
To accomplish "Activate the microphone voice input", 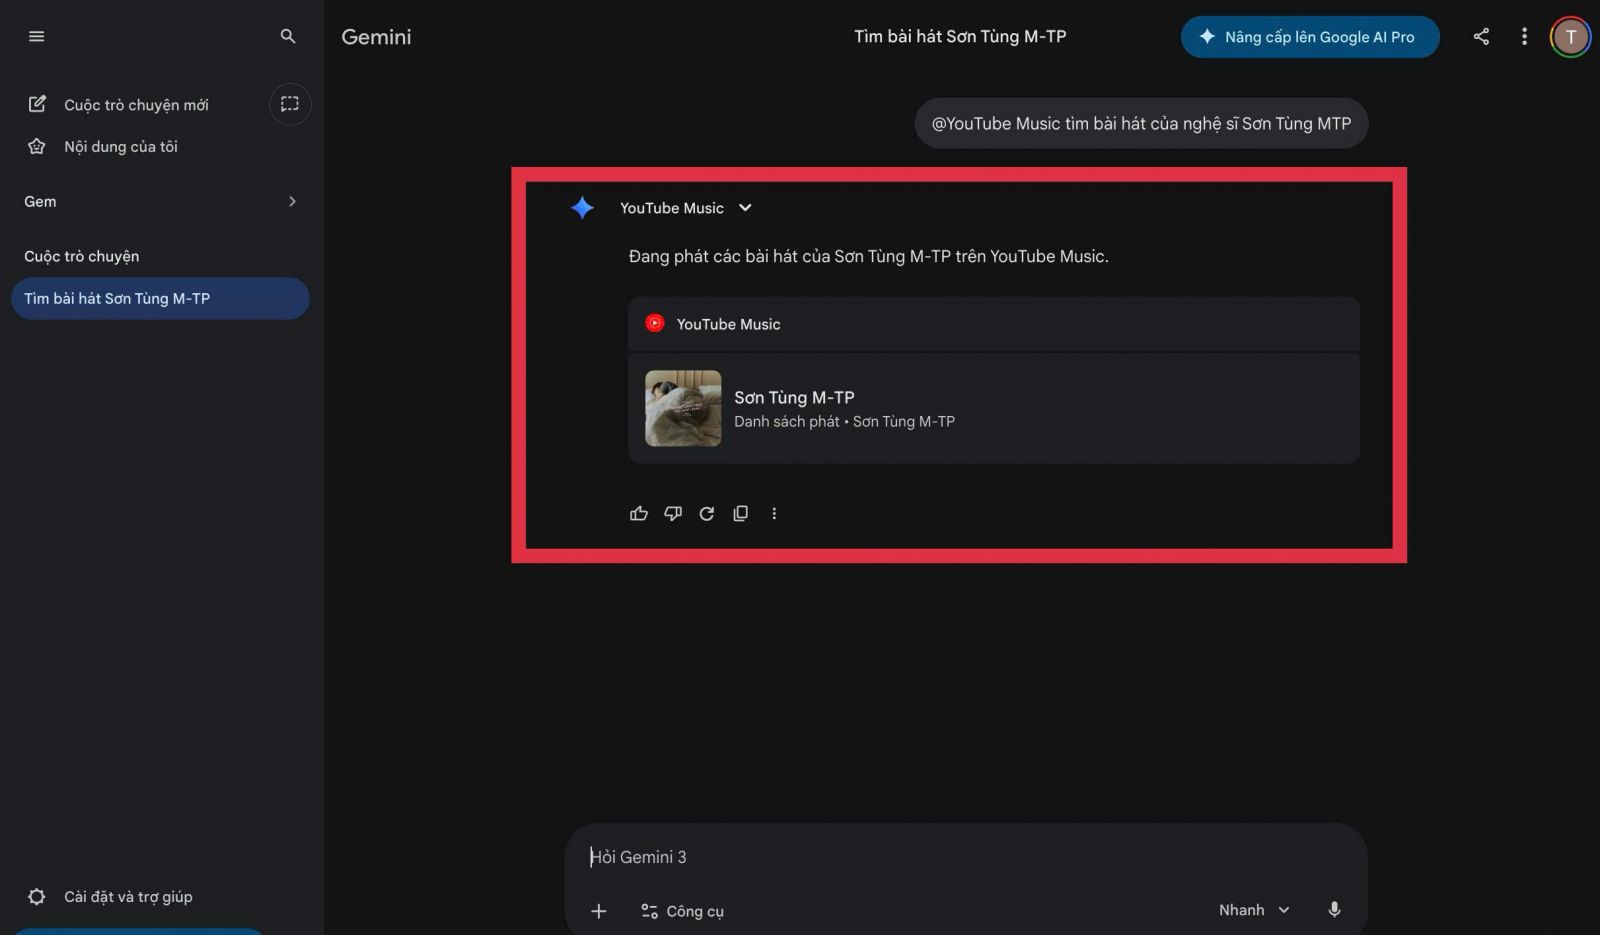I will coord(1334,910).
